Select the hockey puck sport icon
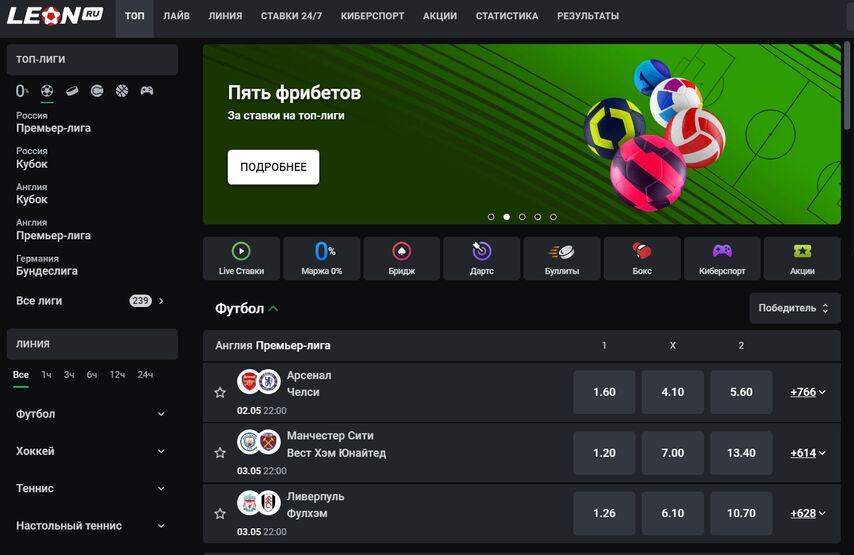 72,91
